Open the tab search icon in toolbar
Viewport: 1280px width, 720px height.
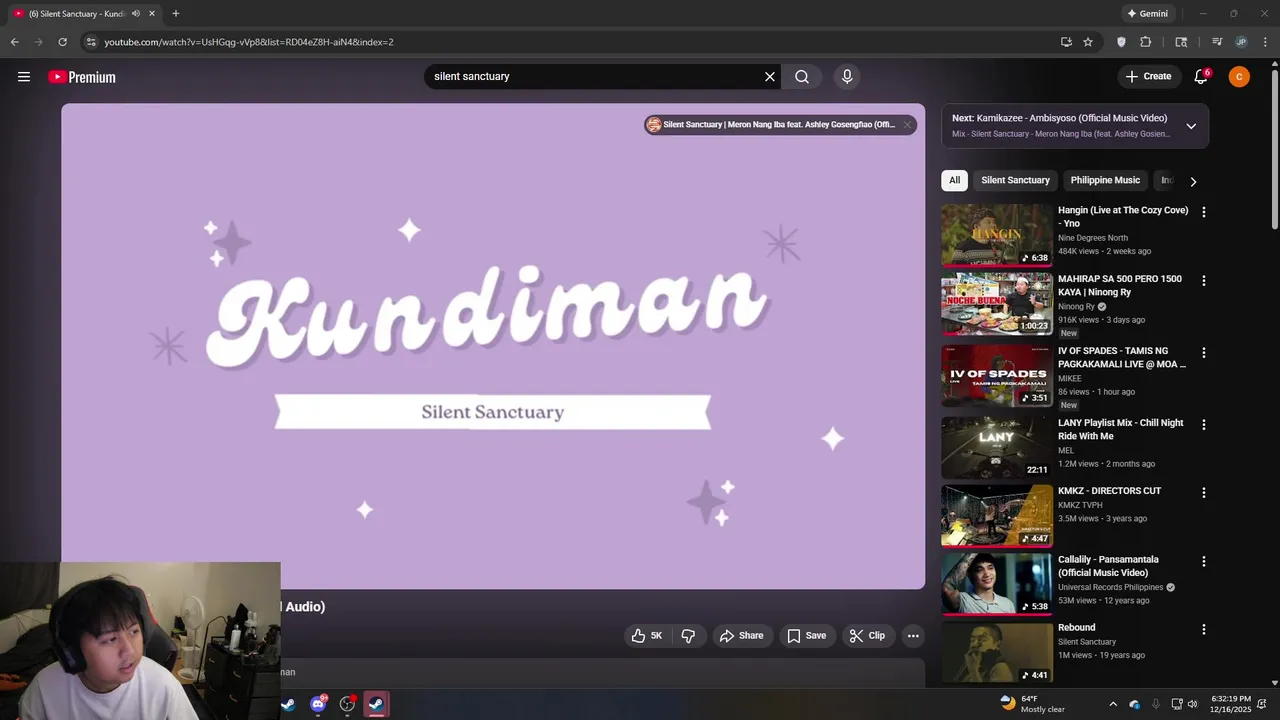pos(1181,42)
